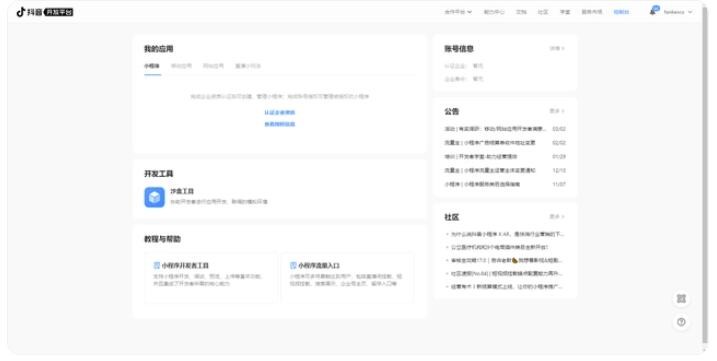Expand the 更多 link in the 公告 panel

pos(557,111)
